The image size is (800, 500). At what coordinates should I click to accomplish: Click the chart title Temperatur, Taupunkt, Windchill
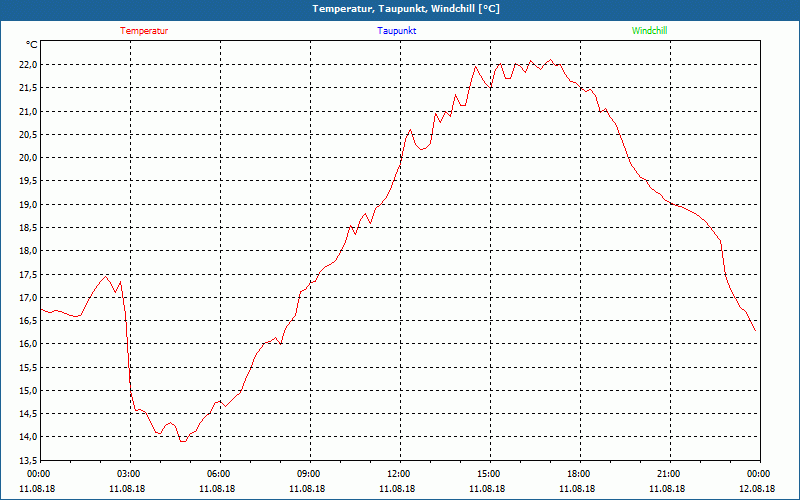[406, 9]
